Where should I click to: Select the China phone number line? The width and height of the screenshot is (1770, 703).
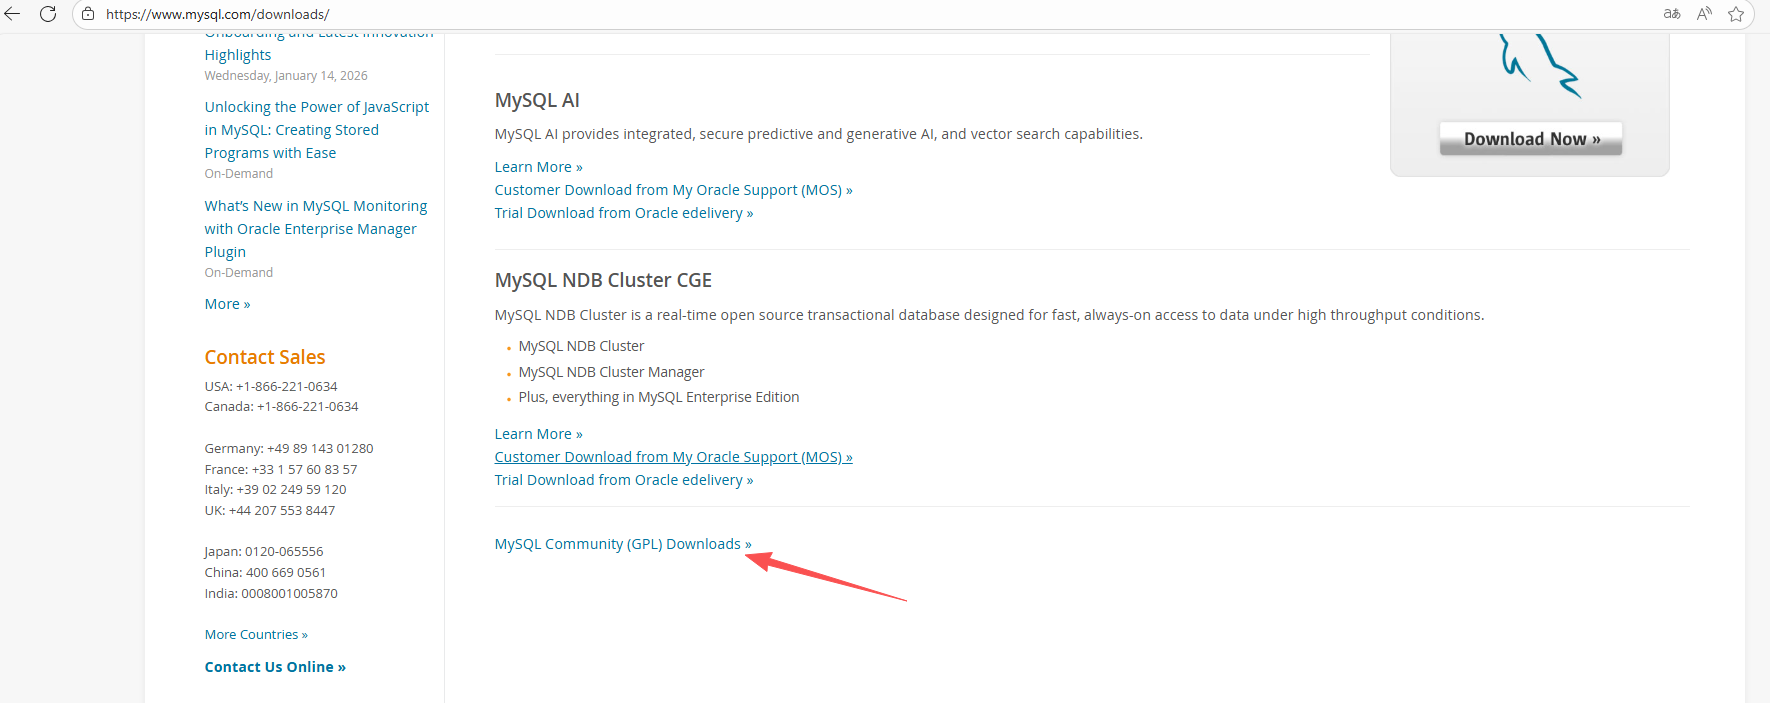(265, 573)
